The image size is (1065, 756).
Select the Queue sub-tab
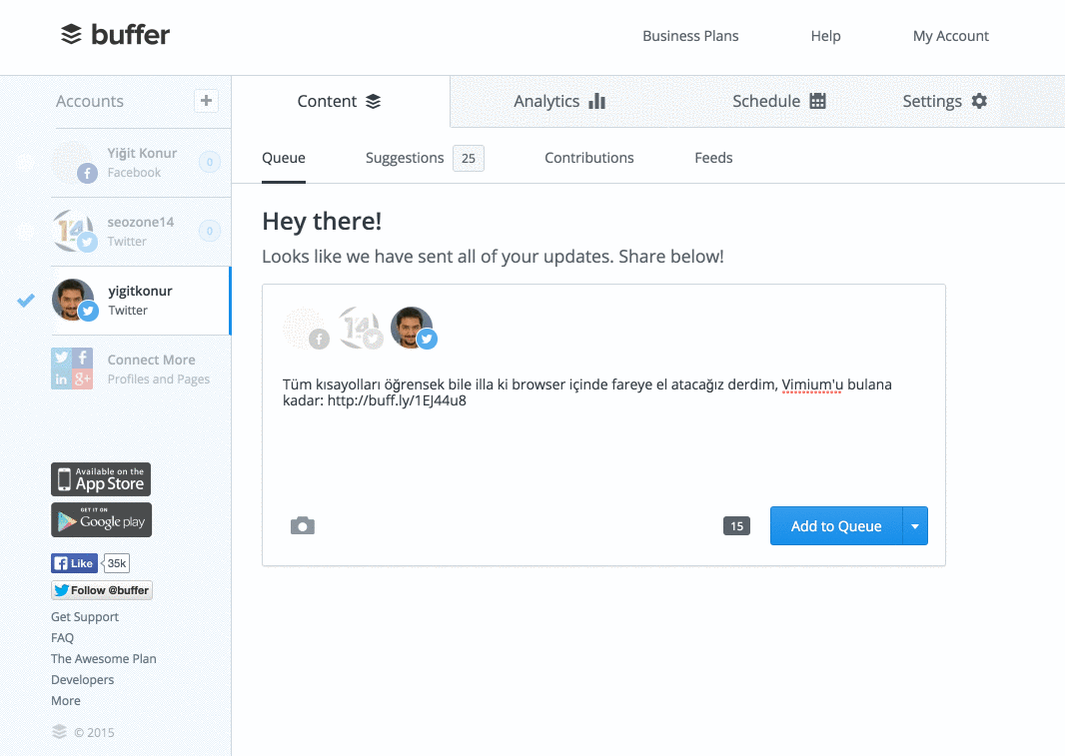(284, 158)
